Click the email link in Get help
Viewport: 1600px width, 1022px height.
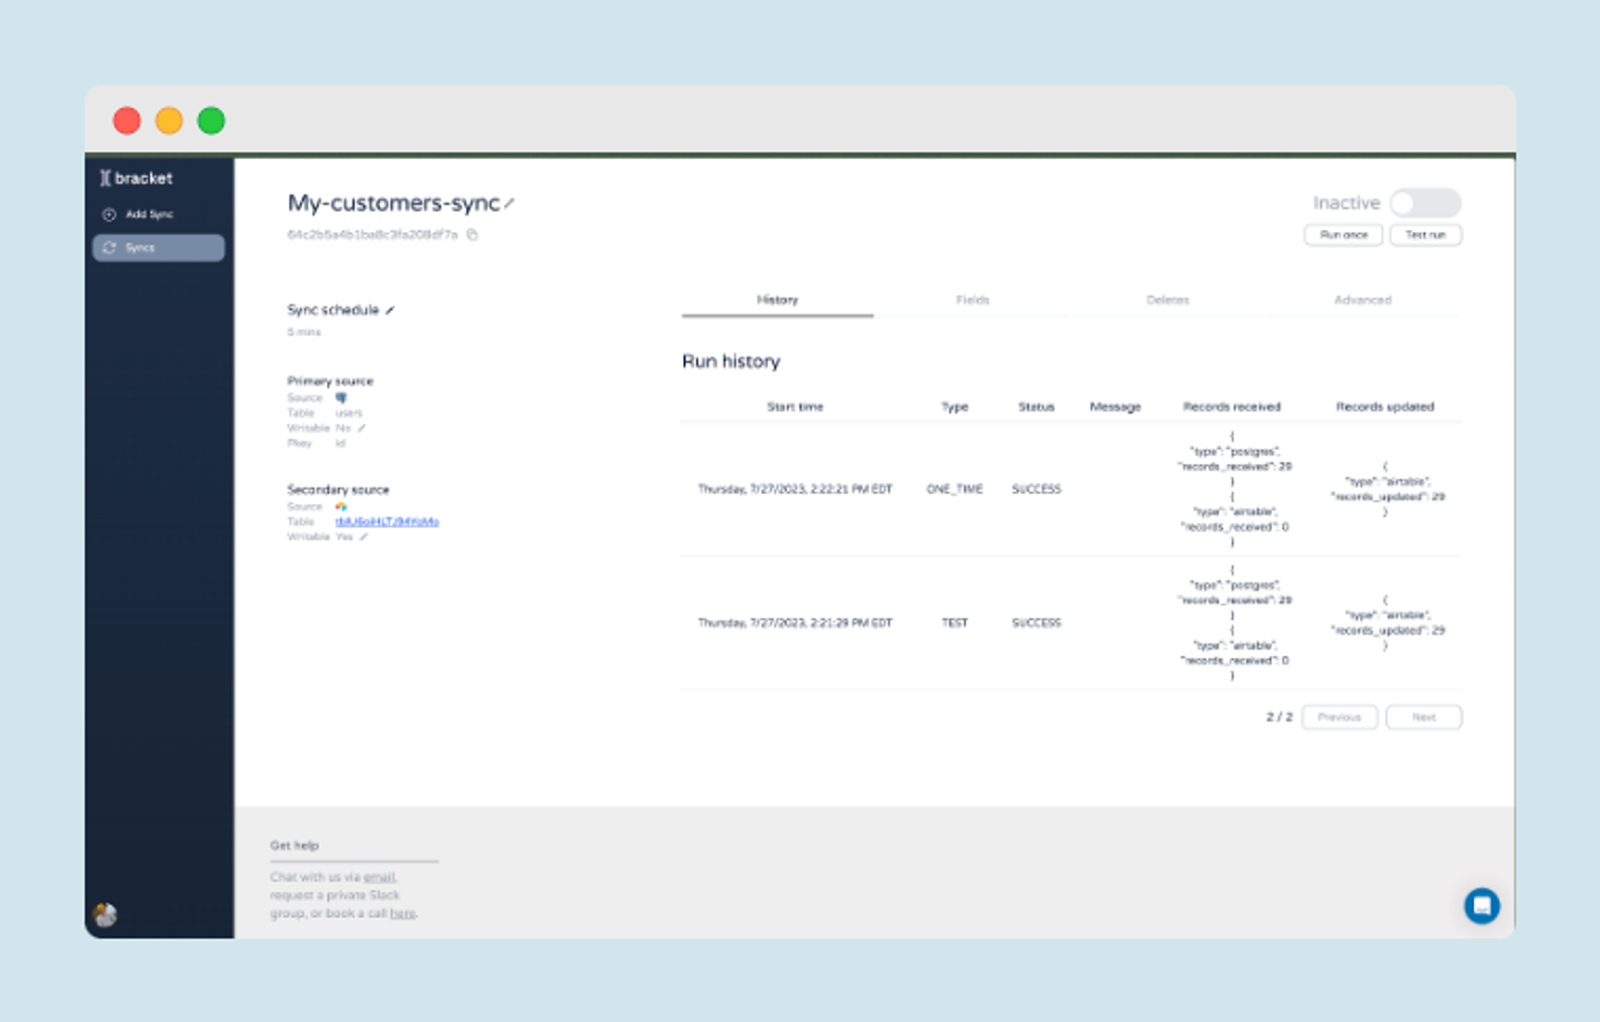pyautogui.click(x=380, y=877)
